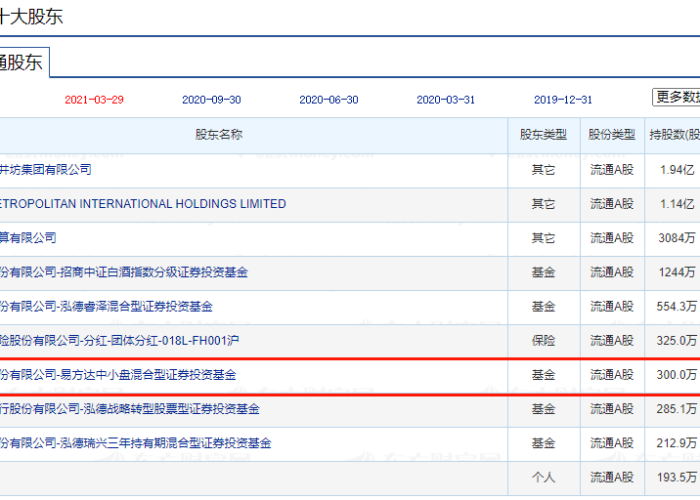Click the 股东类型 column header
The height and width of the screenshot is (500, 700).
543,135
